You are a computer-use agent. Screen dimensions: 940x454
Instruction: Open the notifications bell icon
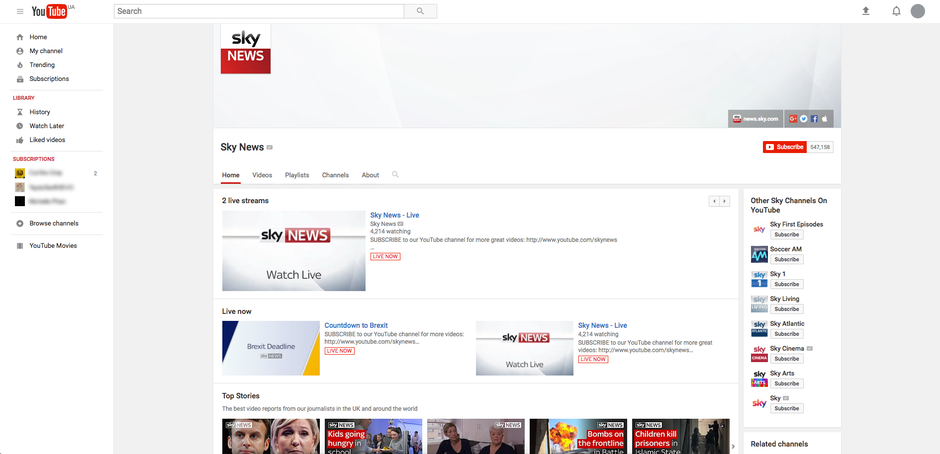click(x=896, y=11)
